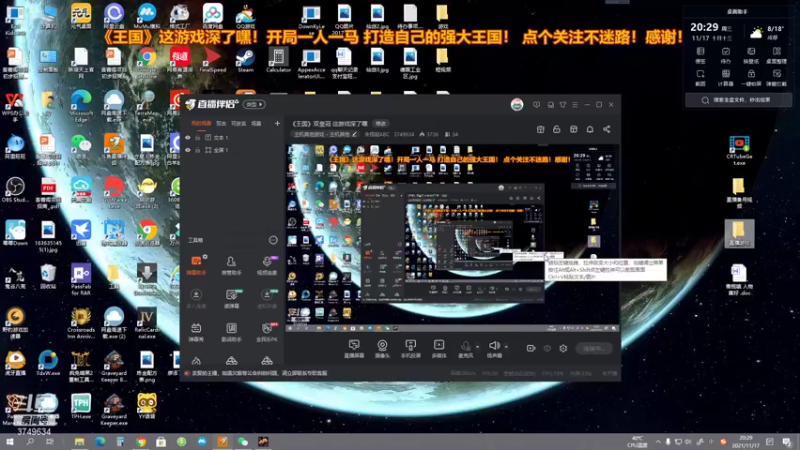Open the hamburger menu in title bar
Image resolution: width=800 pixels, height=450 pixels.
pos(575,105)
